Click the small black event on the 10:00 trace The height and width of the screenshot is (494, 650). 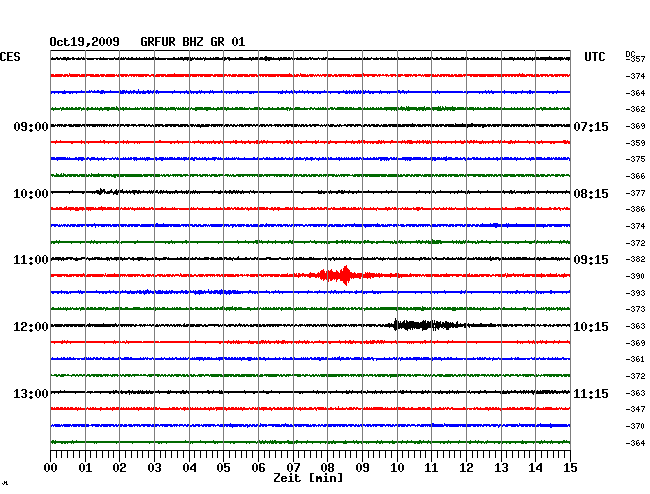click(x=109, y=191)
